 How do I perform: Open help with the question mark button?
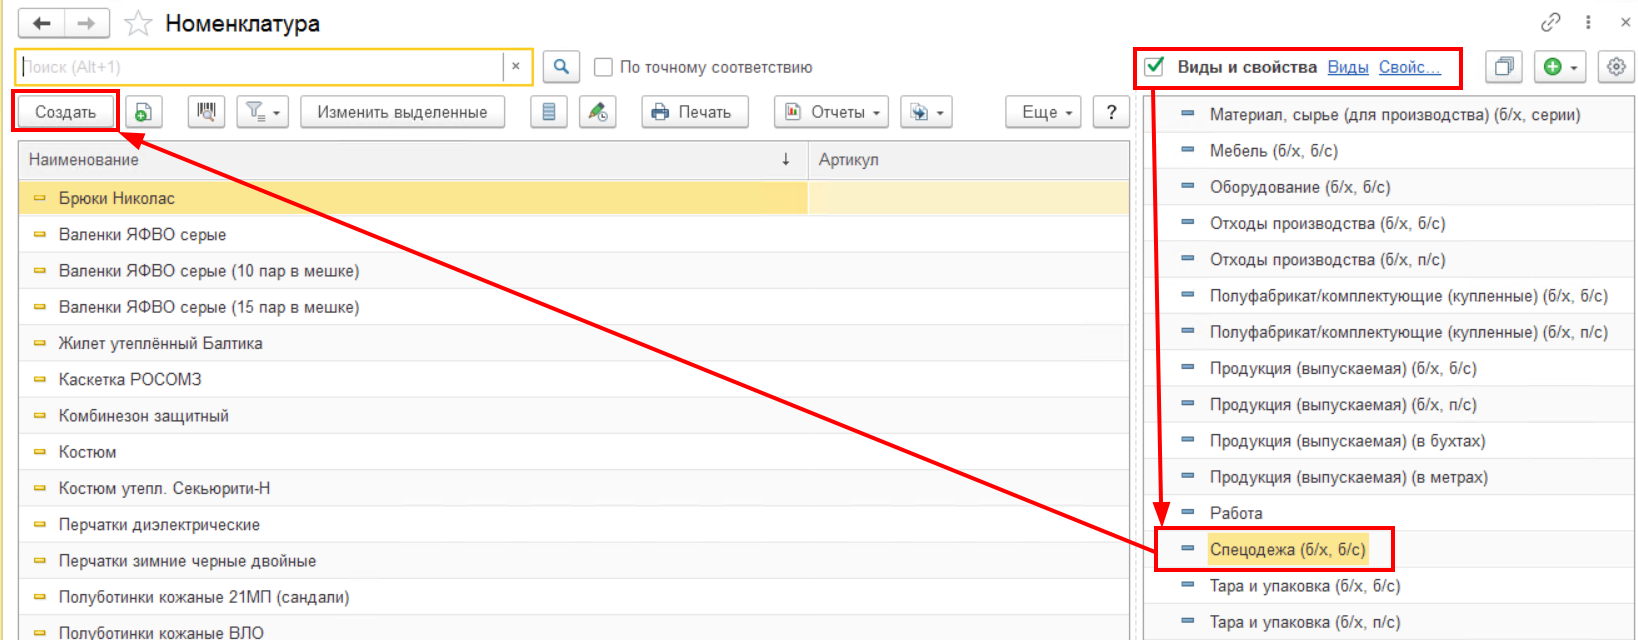1111,112
